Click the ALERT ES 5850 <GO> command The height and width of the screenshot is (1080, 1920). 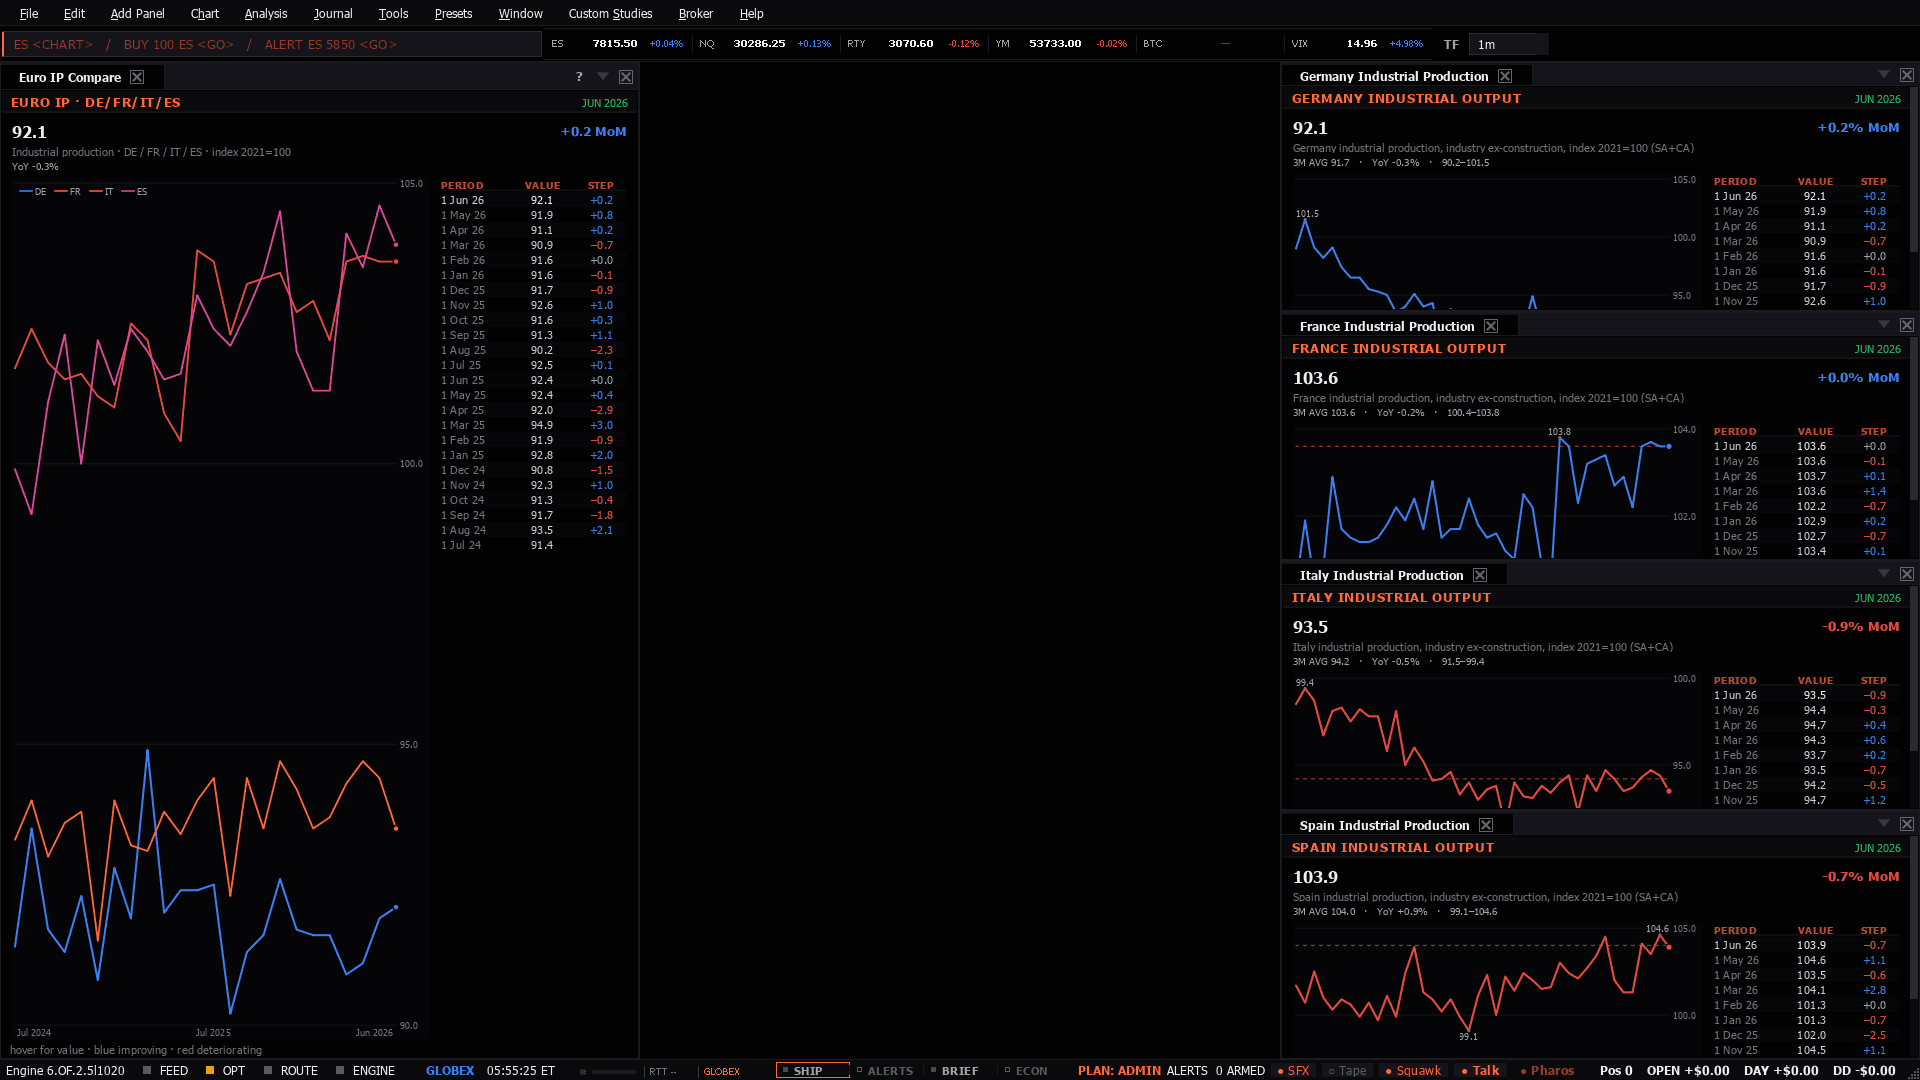click(x=331, y=44)
